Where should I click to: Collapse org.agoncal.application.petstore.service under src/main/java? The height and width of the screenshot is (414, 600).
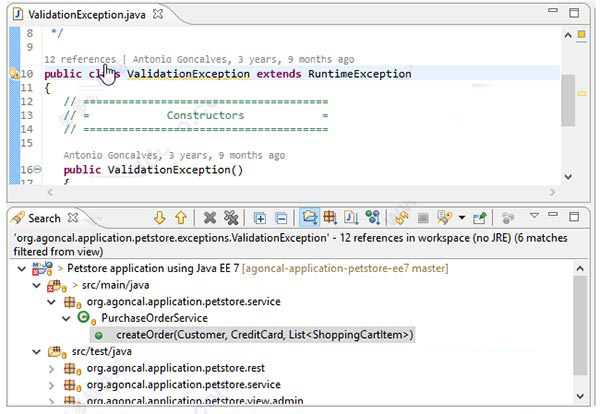point(52,302)
